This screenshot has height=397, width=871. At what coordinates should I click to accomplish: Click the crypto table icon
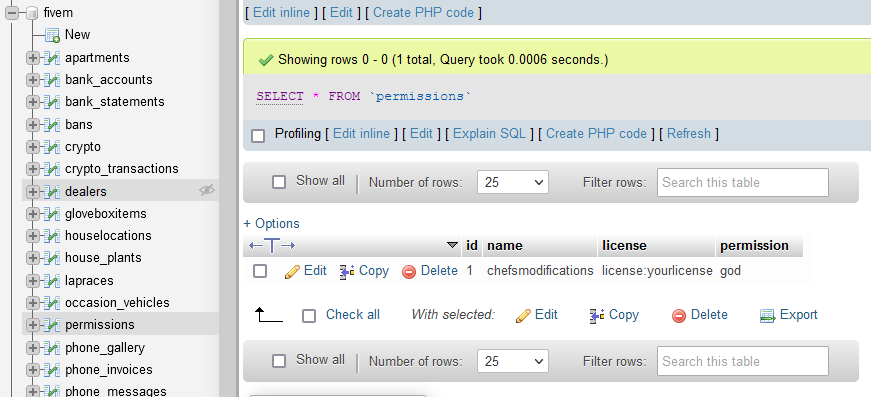[x=52, y=147]
